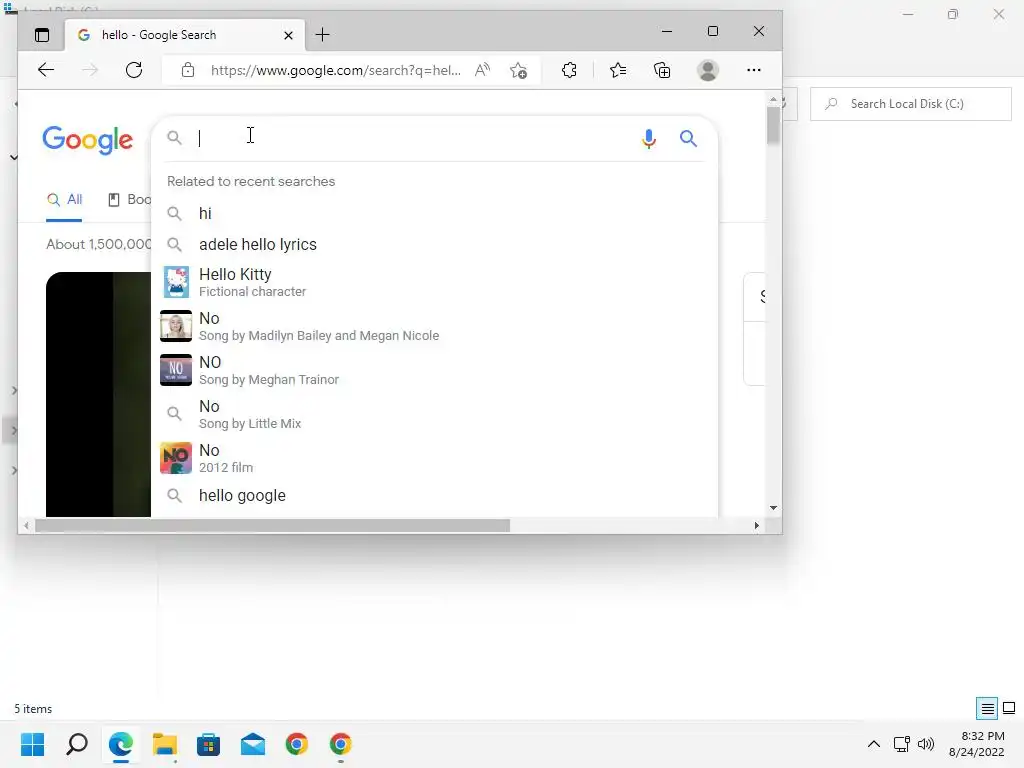Image resolution: width=1024 pixels, height=768 pixels.
Task: Click the browser vertical scrollbar thumb
Action: click(x=773, y=124)
